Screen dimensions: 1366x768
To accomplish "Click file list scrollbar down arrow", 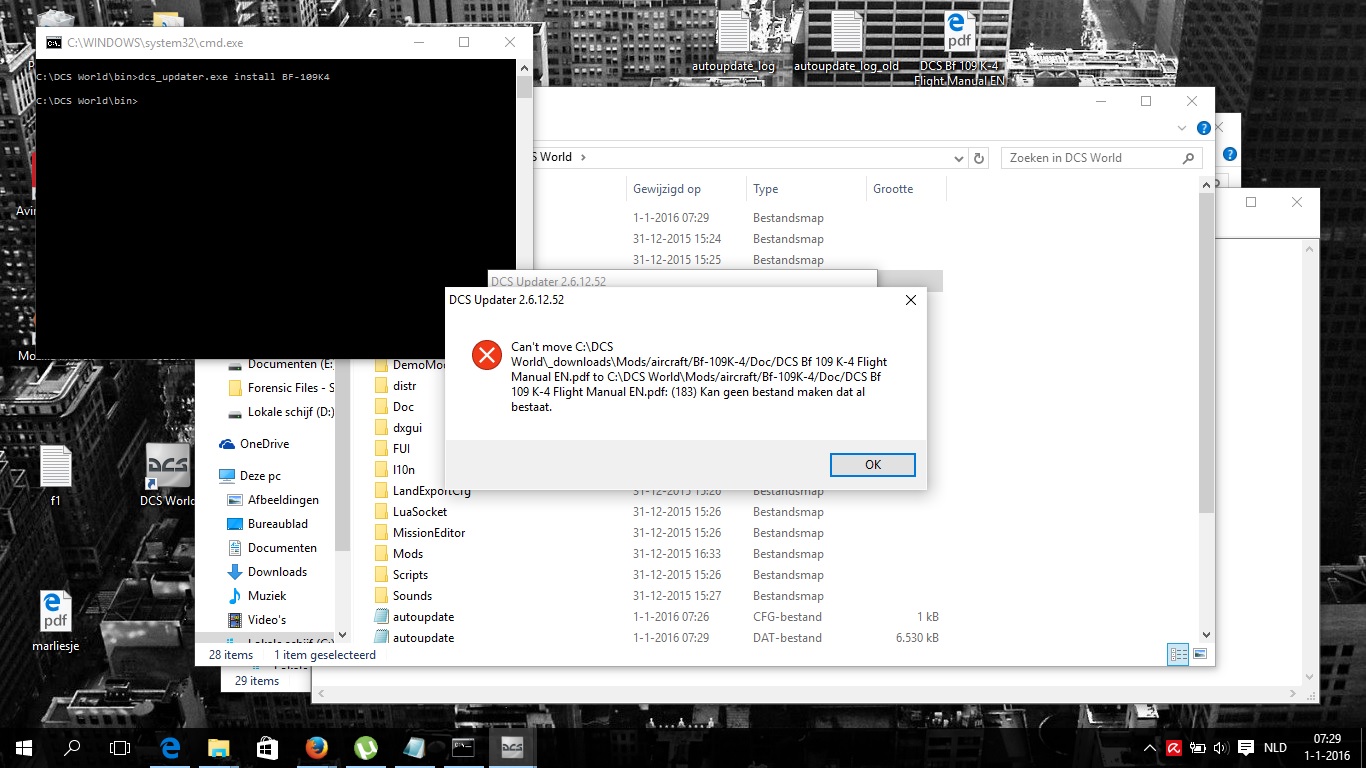I will click(1205, 635).
